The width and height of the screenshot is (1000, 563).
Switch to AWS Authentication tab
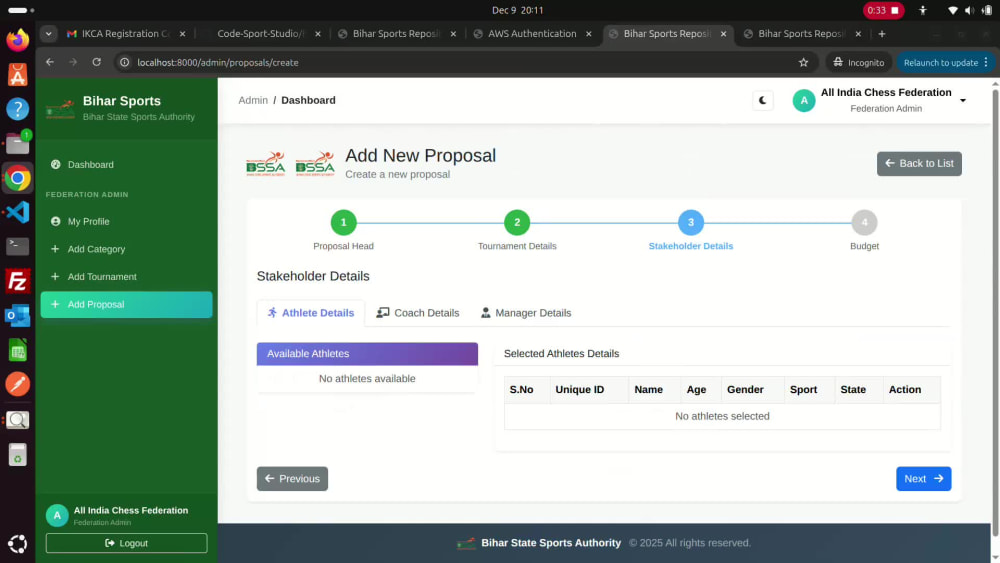532,34
